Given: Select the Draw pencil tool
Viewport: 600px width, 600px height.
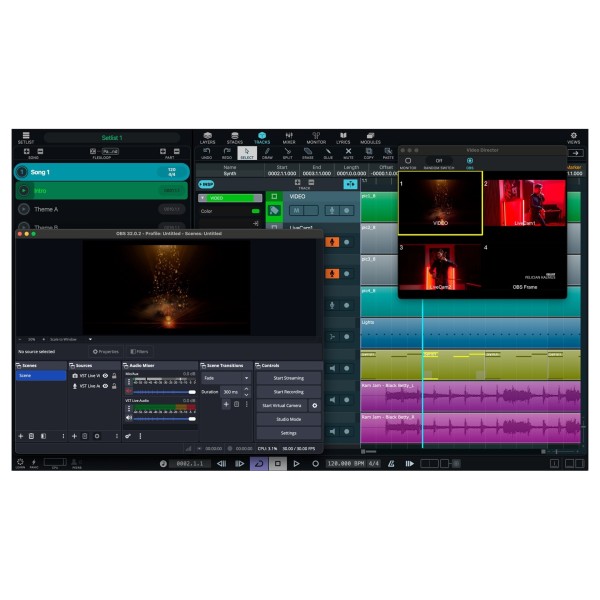Looking at the screenshot, I should click(x=267, y=152).
